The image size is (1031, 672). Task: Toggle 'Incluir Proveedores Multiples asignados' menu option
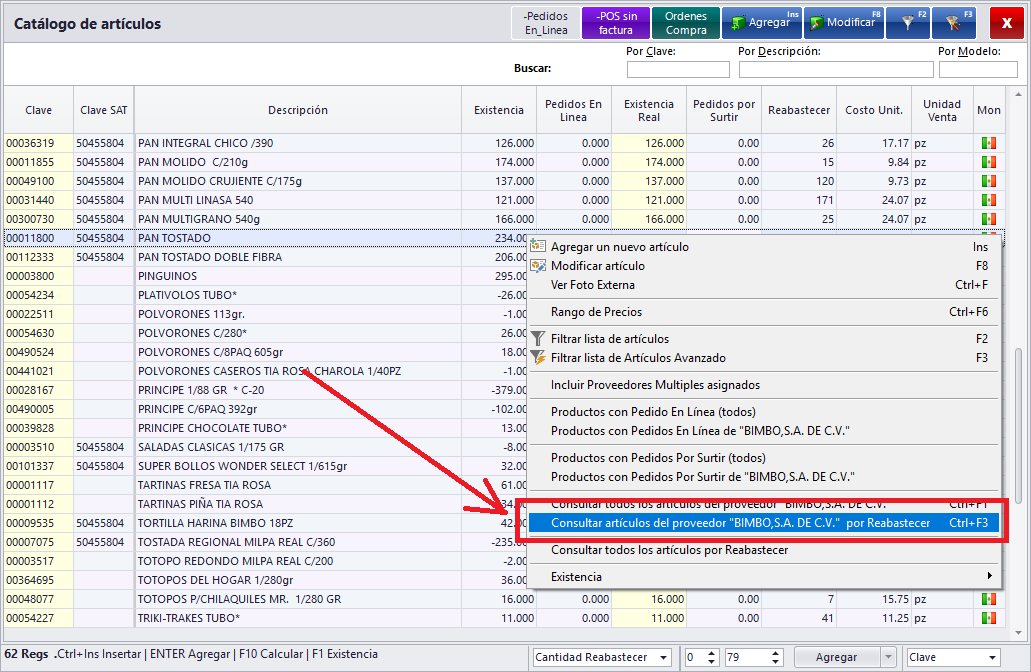tap(655, 385)
